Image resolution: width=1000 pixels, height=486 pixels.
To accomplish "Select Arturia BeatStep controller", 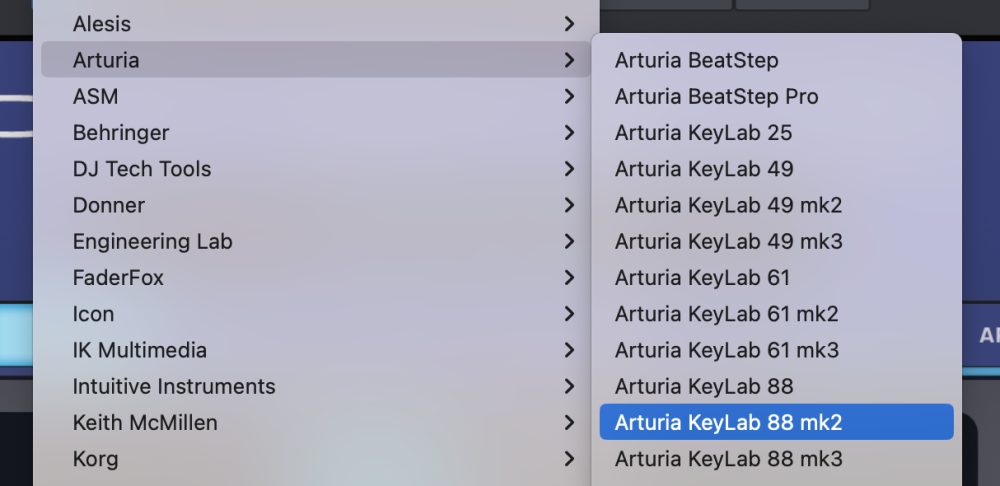I will 696,60.
